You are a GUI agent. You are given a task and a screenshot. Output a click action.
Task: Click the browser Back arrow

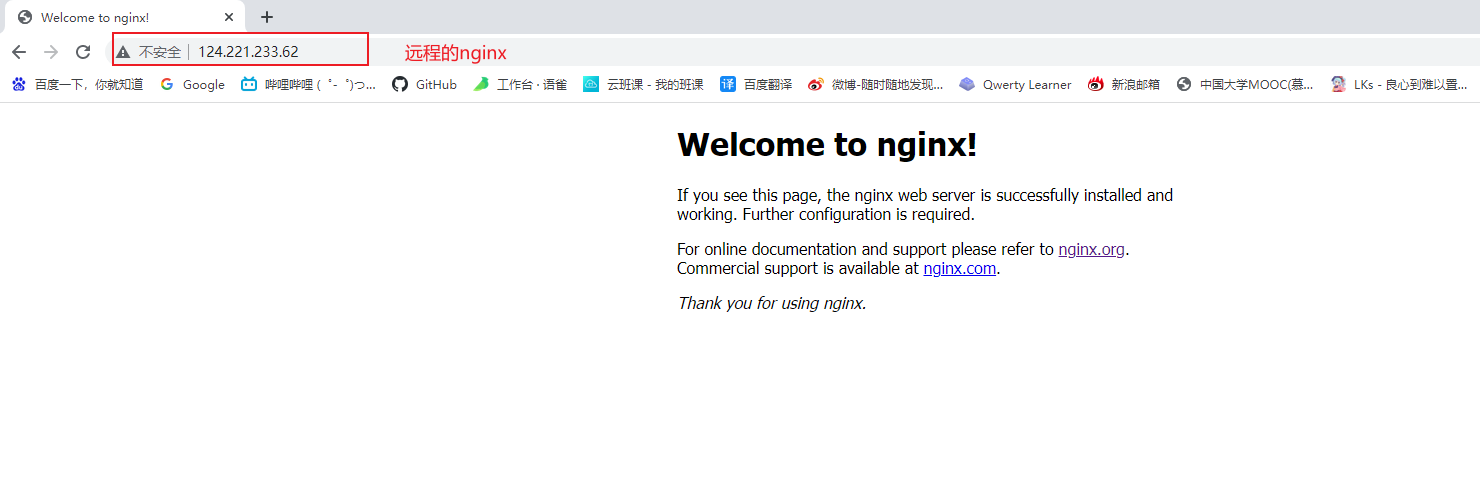[x=19, y=52]
